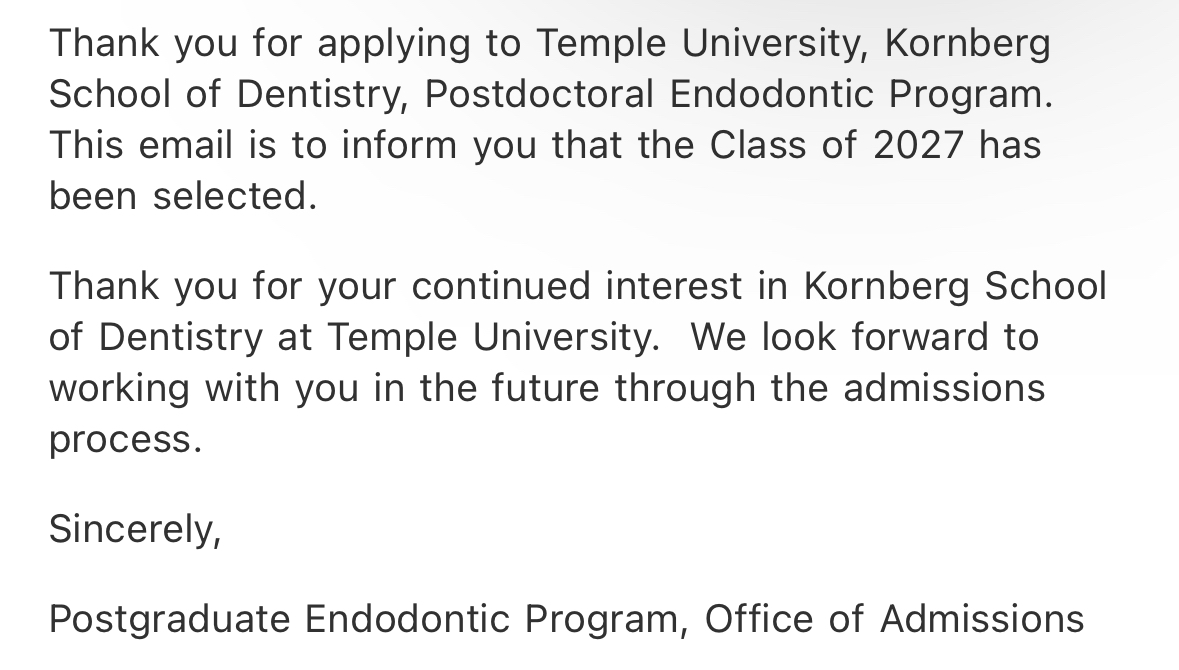Click the word 'Endodontic' in the first paragraph
Viewport: 1179px width, 670px height.
pyautogui.click(x=771, y=94)
